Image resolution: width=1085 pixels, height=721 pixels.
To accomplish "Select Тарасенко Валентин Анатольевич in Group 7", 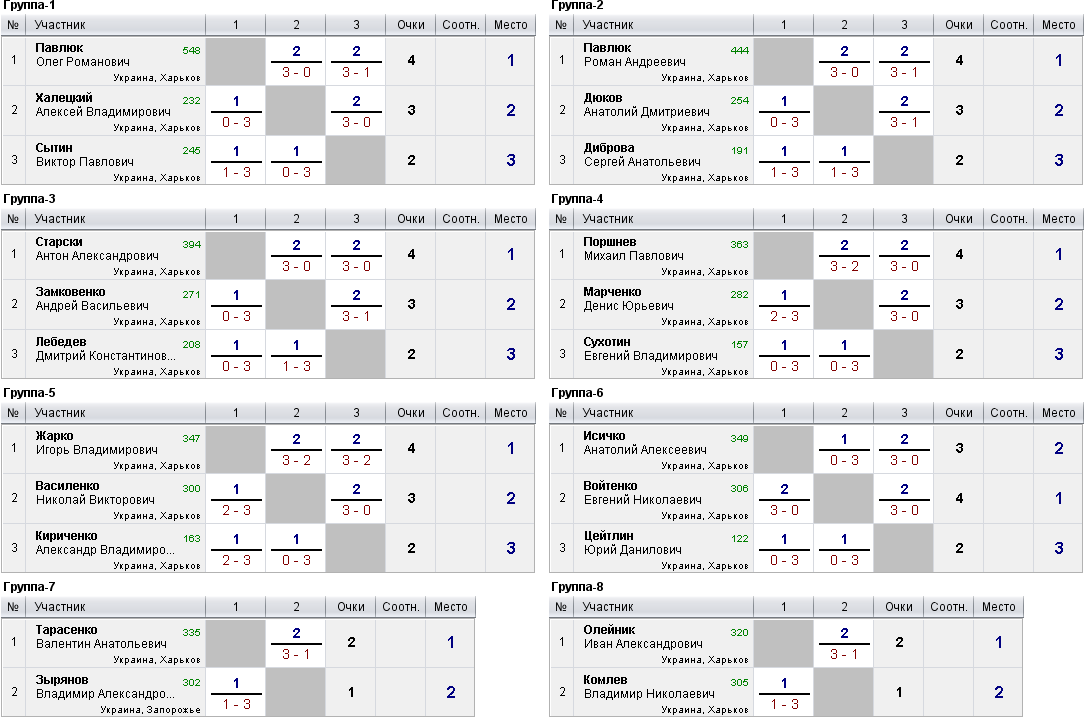I will [x=101, y=637].
